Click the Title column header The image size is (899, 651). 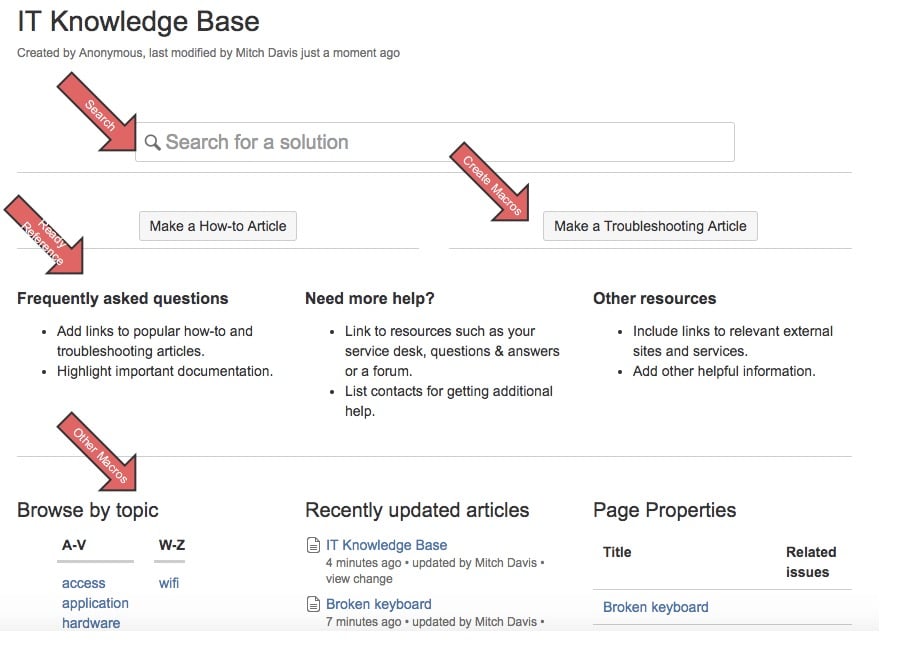pyautogui.click(x=617, y=552)
